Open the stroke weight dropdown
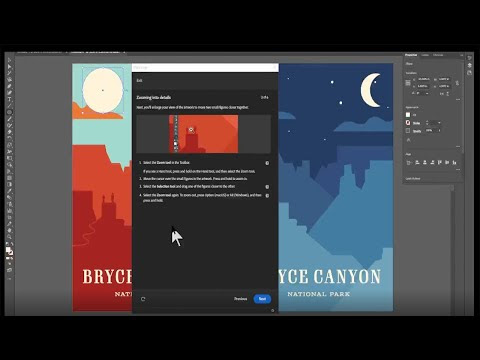This screenshot has width=480, height=360. [x=439, y=123]
